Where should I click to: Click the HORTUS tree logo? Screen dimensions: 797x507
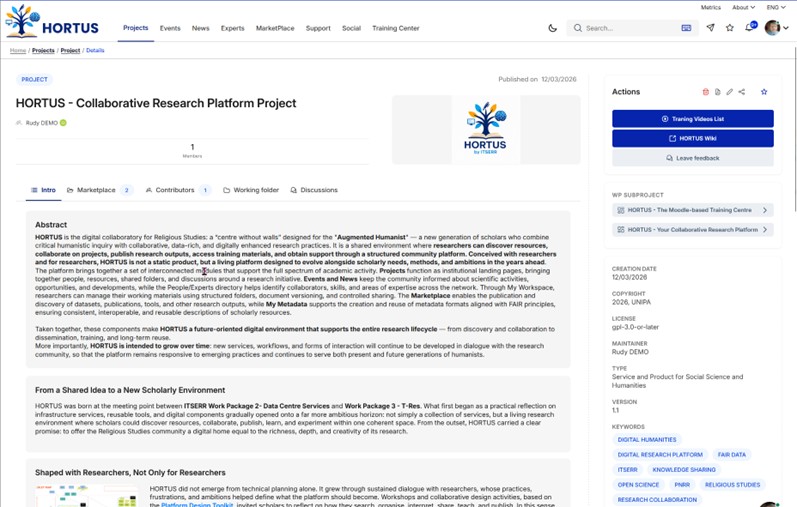pos(52,22)
